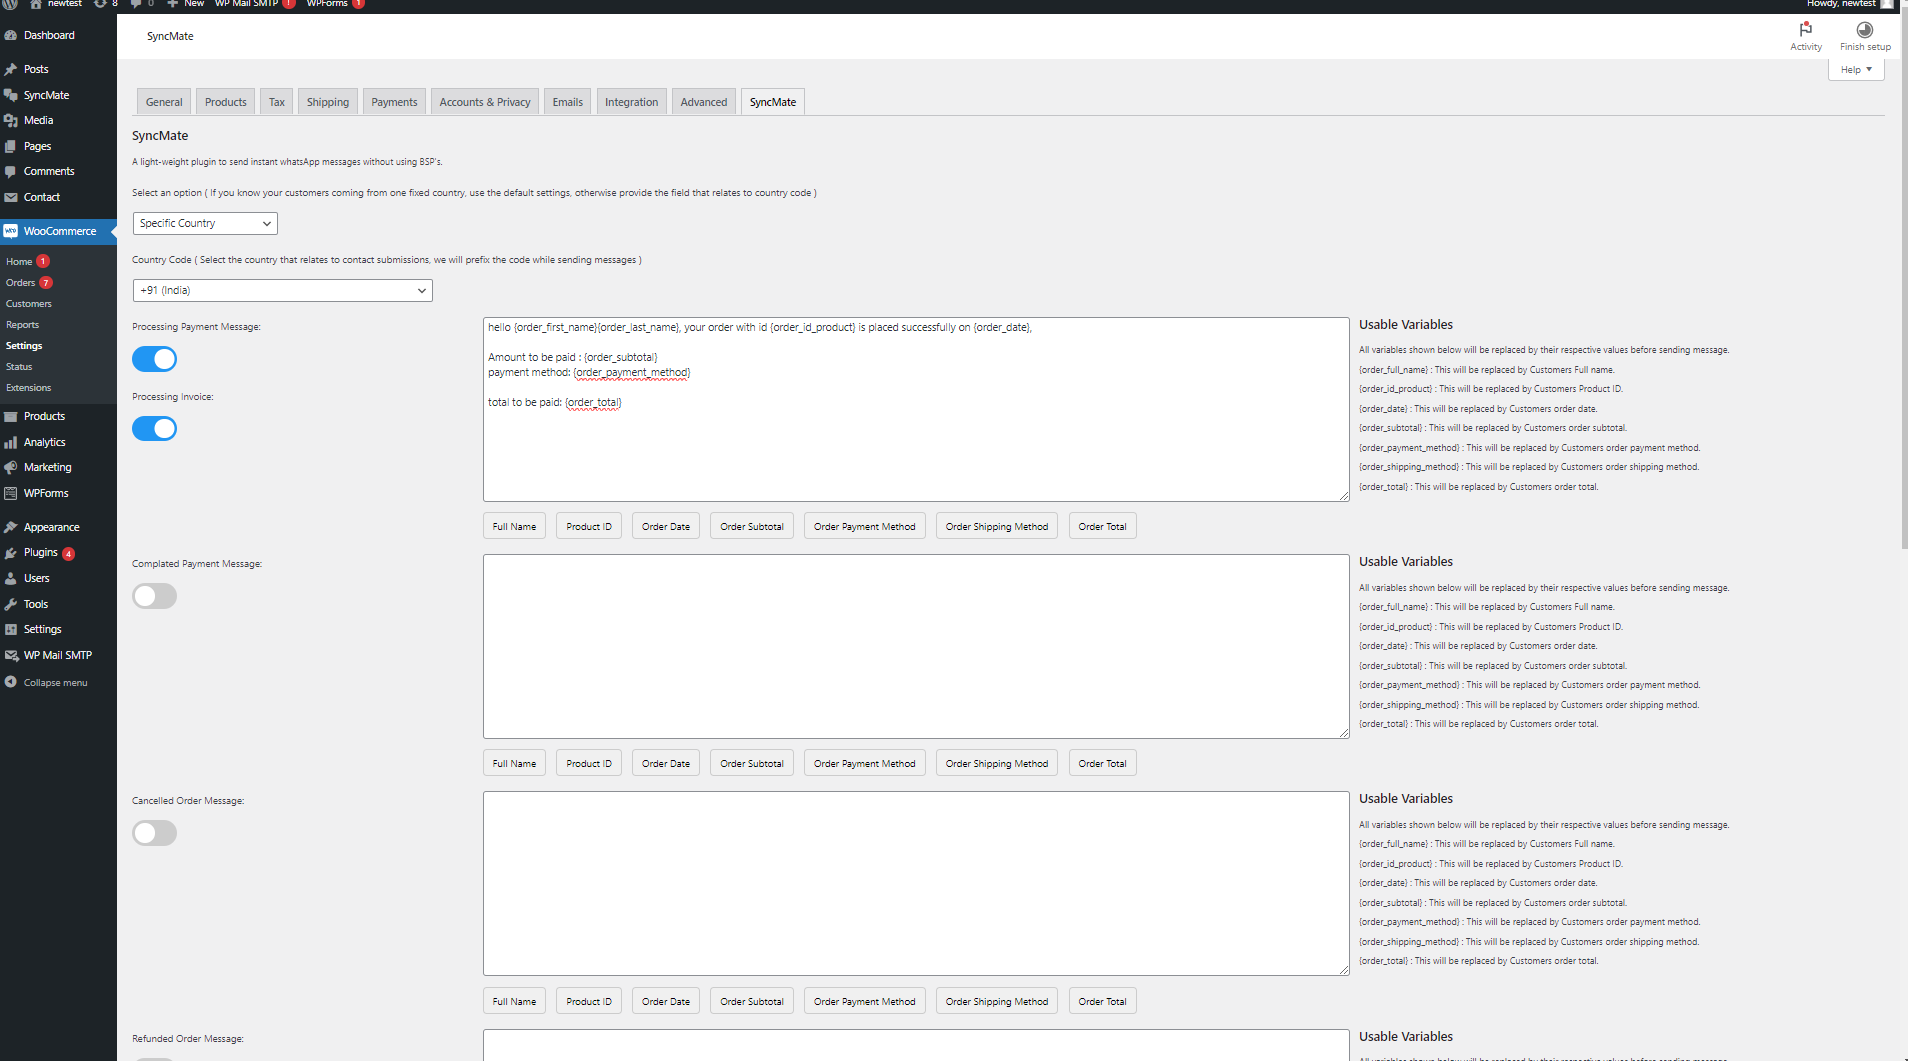
Task: Open the Emails tab
Action: (x=567, y=102)
